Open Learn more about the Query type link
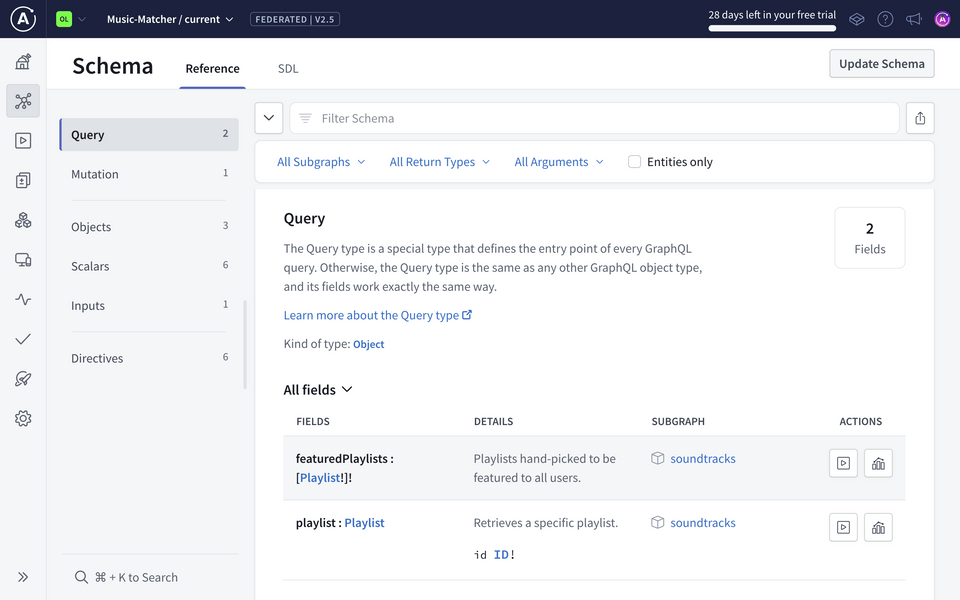The image size is (960, 600). pos(377,315)
